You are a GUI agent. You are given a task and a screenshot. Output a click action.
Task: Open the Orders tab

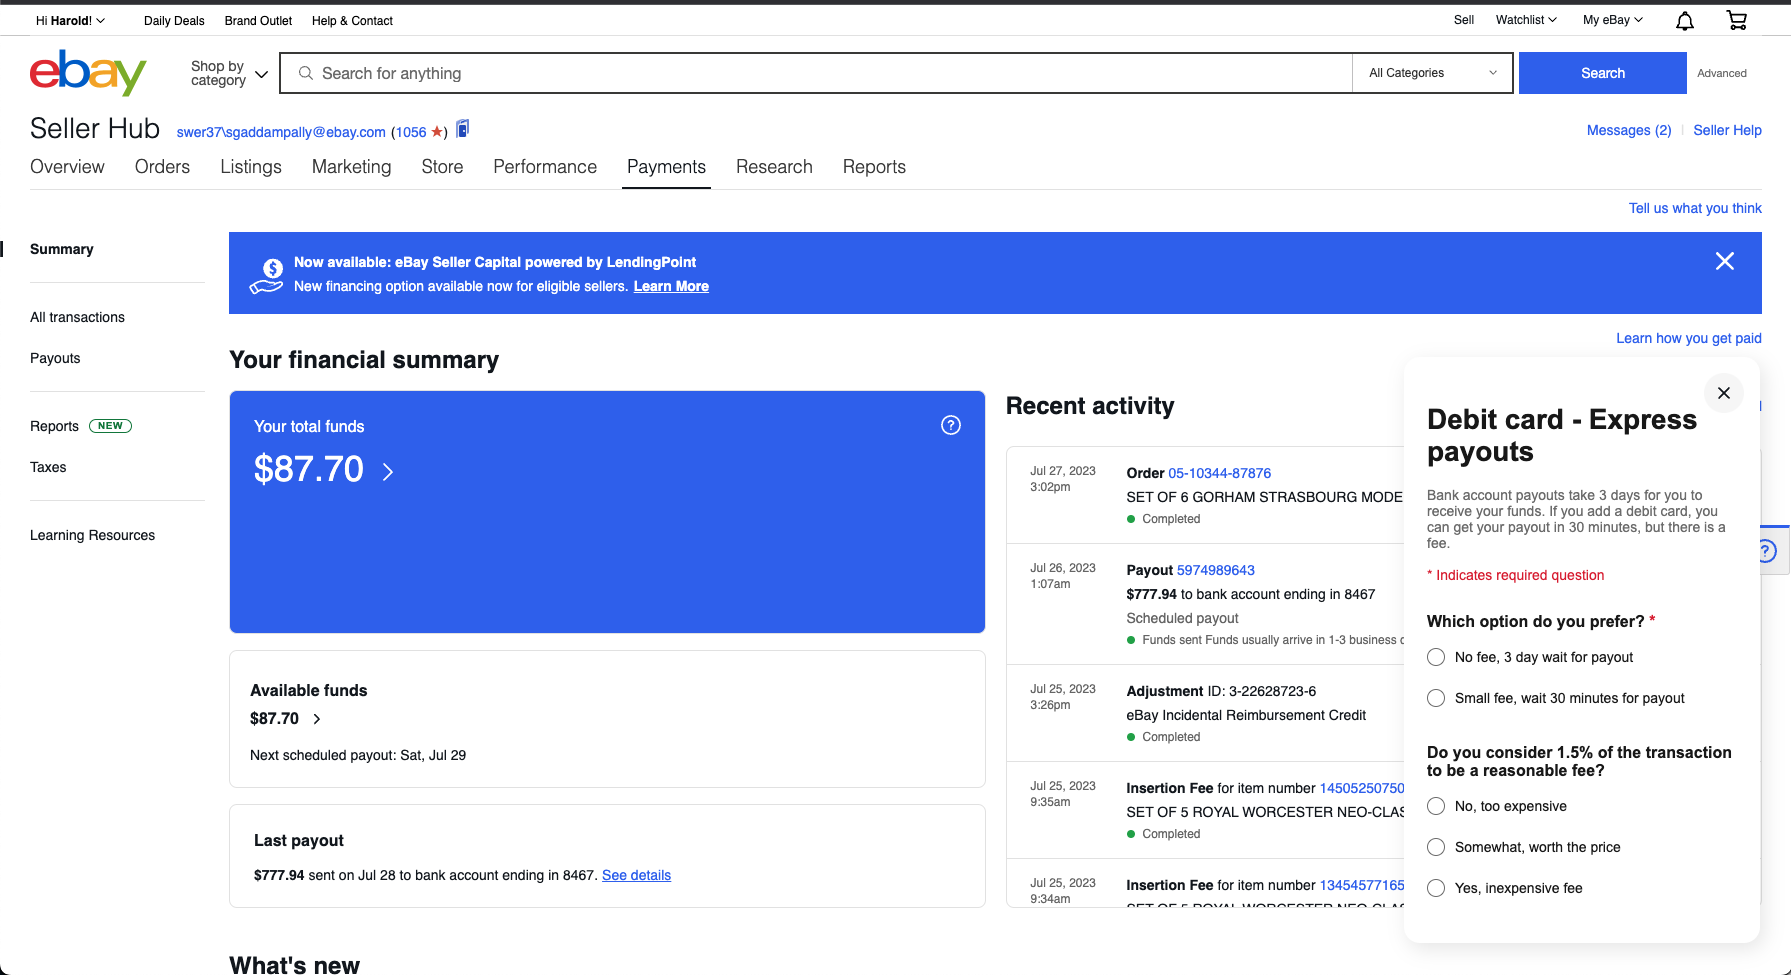[162, 167]
